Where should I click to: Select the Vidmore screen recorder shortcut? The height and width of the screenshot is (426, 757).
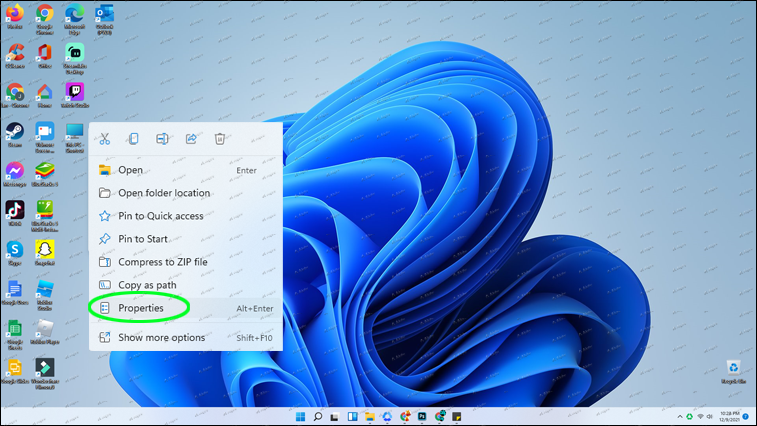(44, 137)
